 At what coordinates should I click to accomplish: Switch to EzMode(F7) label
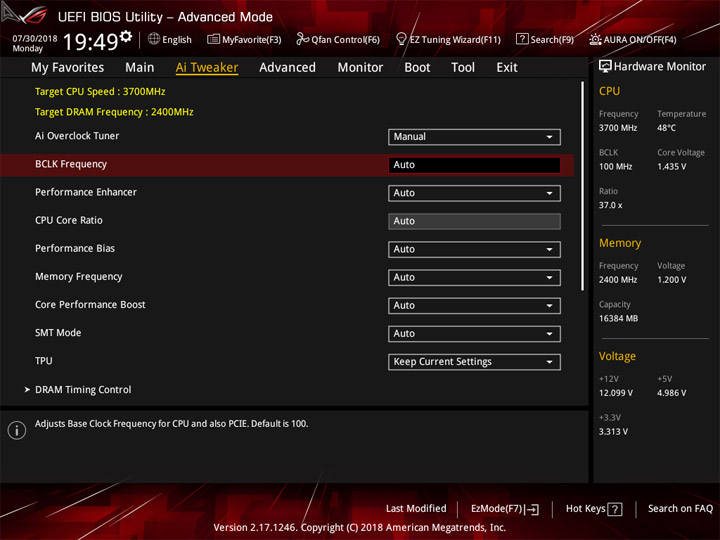[497, 509]
